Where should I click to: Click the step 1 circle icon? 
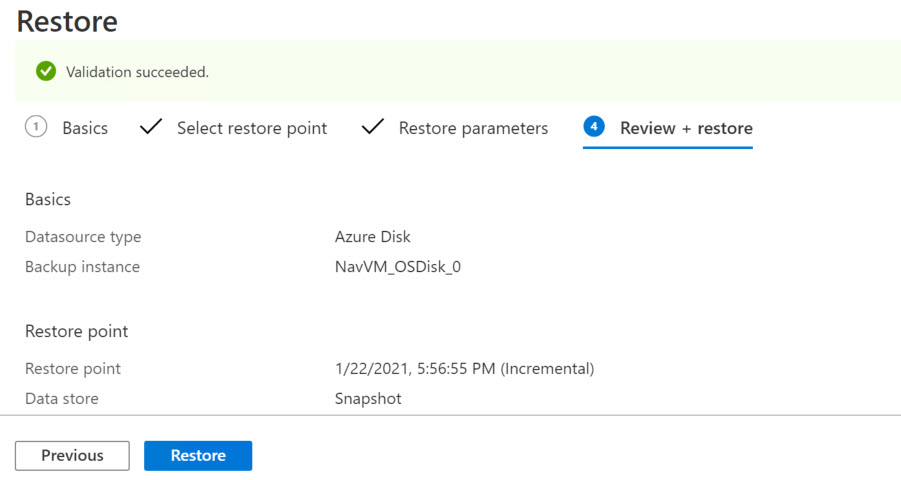[x=36, y=126]
